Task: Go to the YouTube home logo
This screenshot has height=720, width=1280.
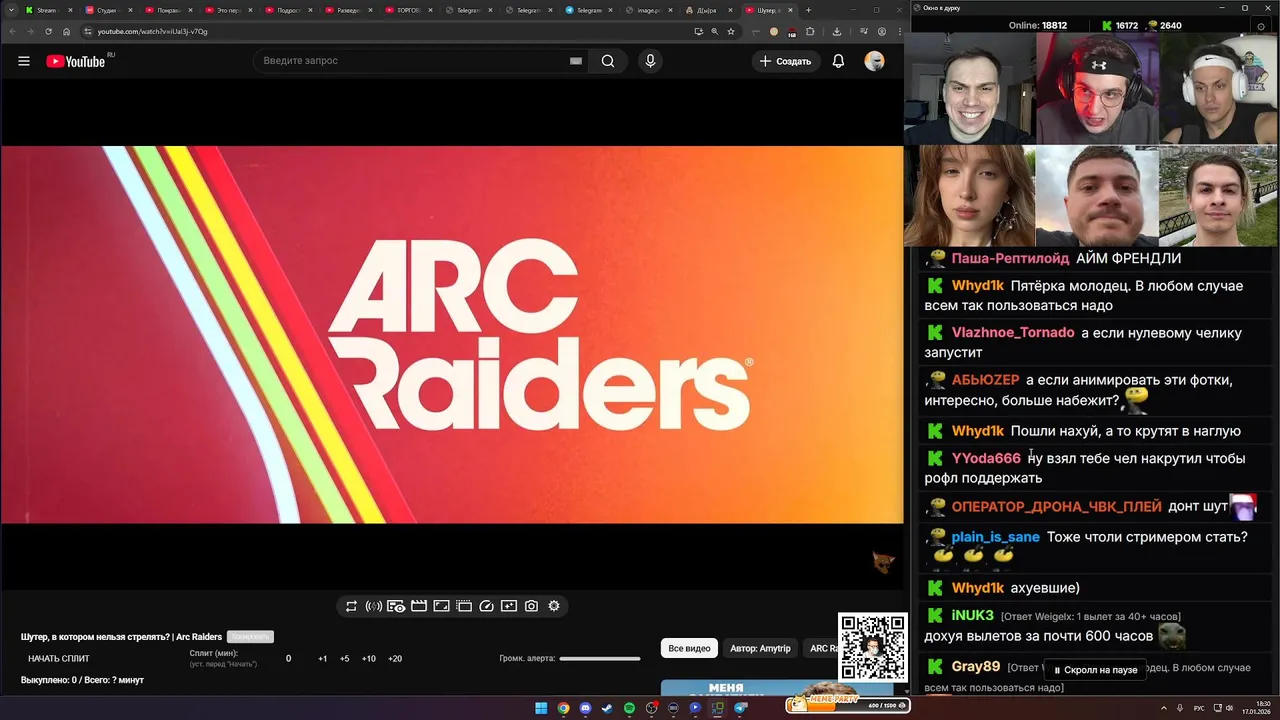Action: [x=76, y=61]
